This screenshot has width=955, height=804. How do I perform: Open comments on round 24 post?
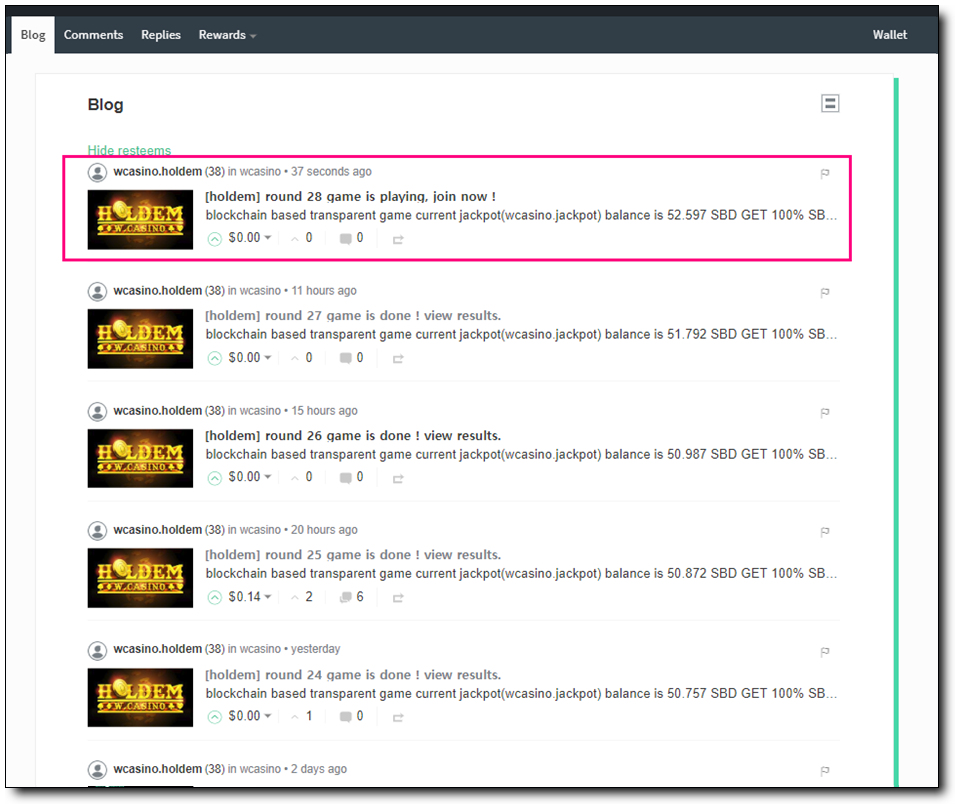click(351, 717)
